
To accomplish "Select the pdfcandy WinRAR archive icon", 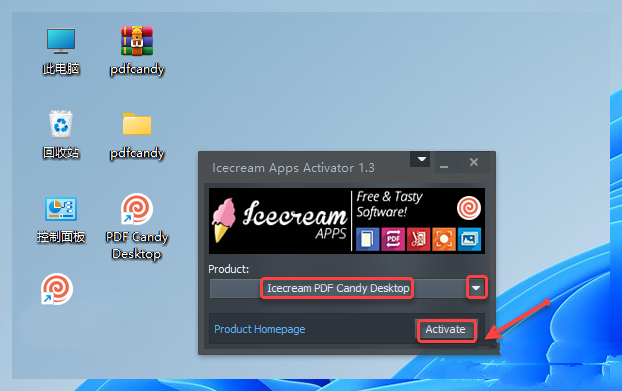I will [x=137, y=51].
